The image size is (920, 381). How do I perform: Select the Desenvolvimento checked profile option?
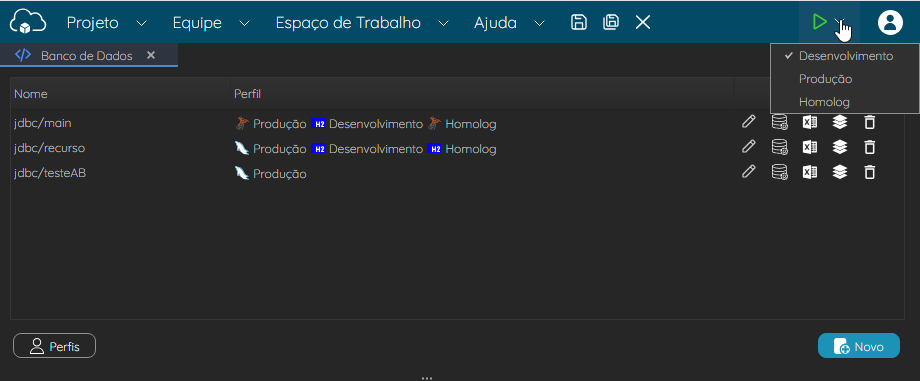pyautogui.click(x=844, y=56)
